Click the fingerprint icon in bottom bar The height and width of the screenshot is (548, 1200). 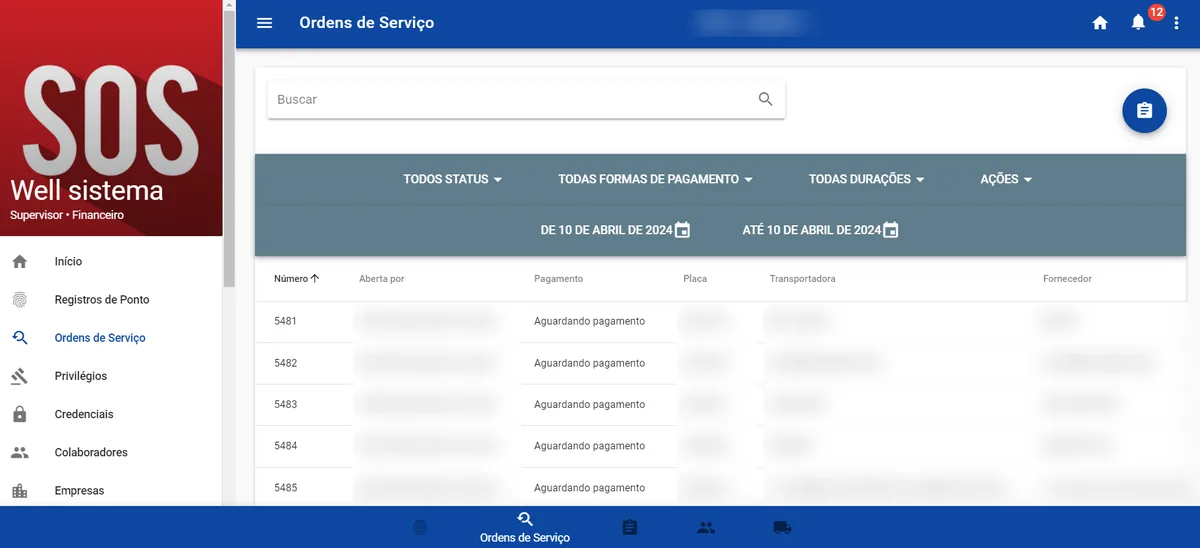click(x=419, y=527)
